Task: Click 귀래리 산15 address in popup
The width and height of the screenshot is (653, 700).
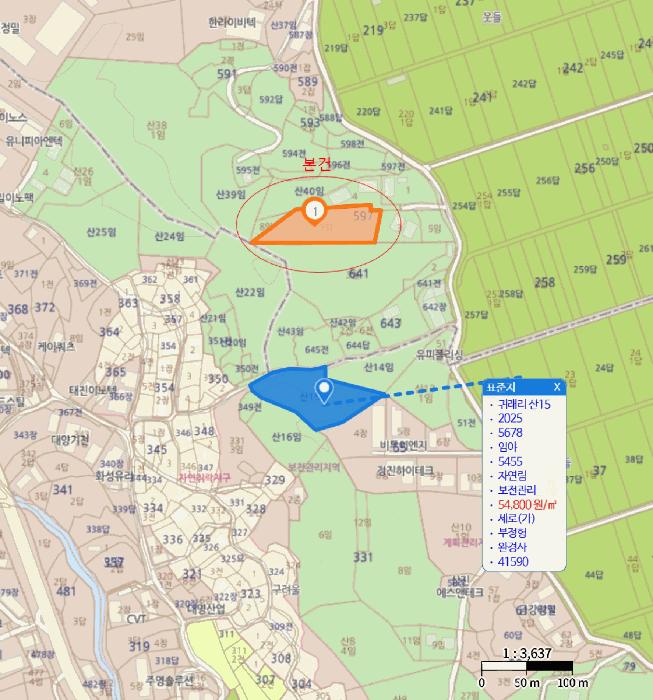Action: click(524, 404)
